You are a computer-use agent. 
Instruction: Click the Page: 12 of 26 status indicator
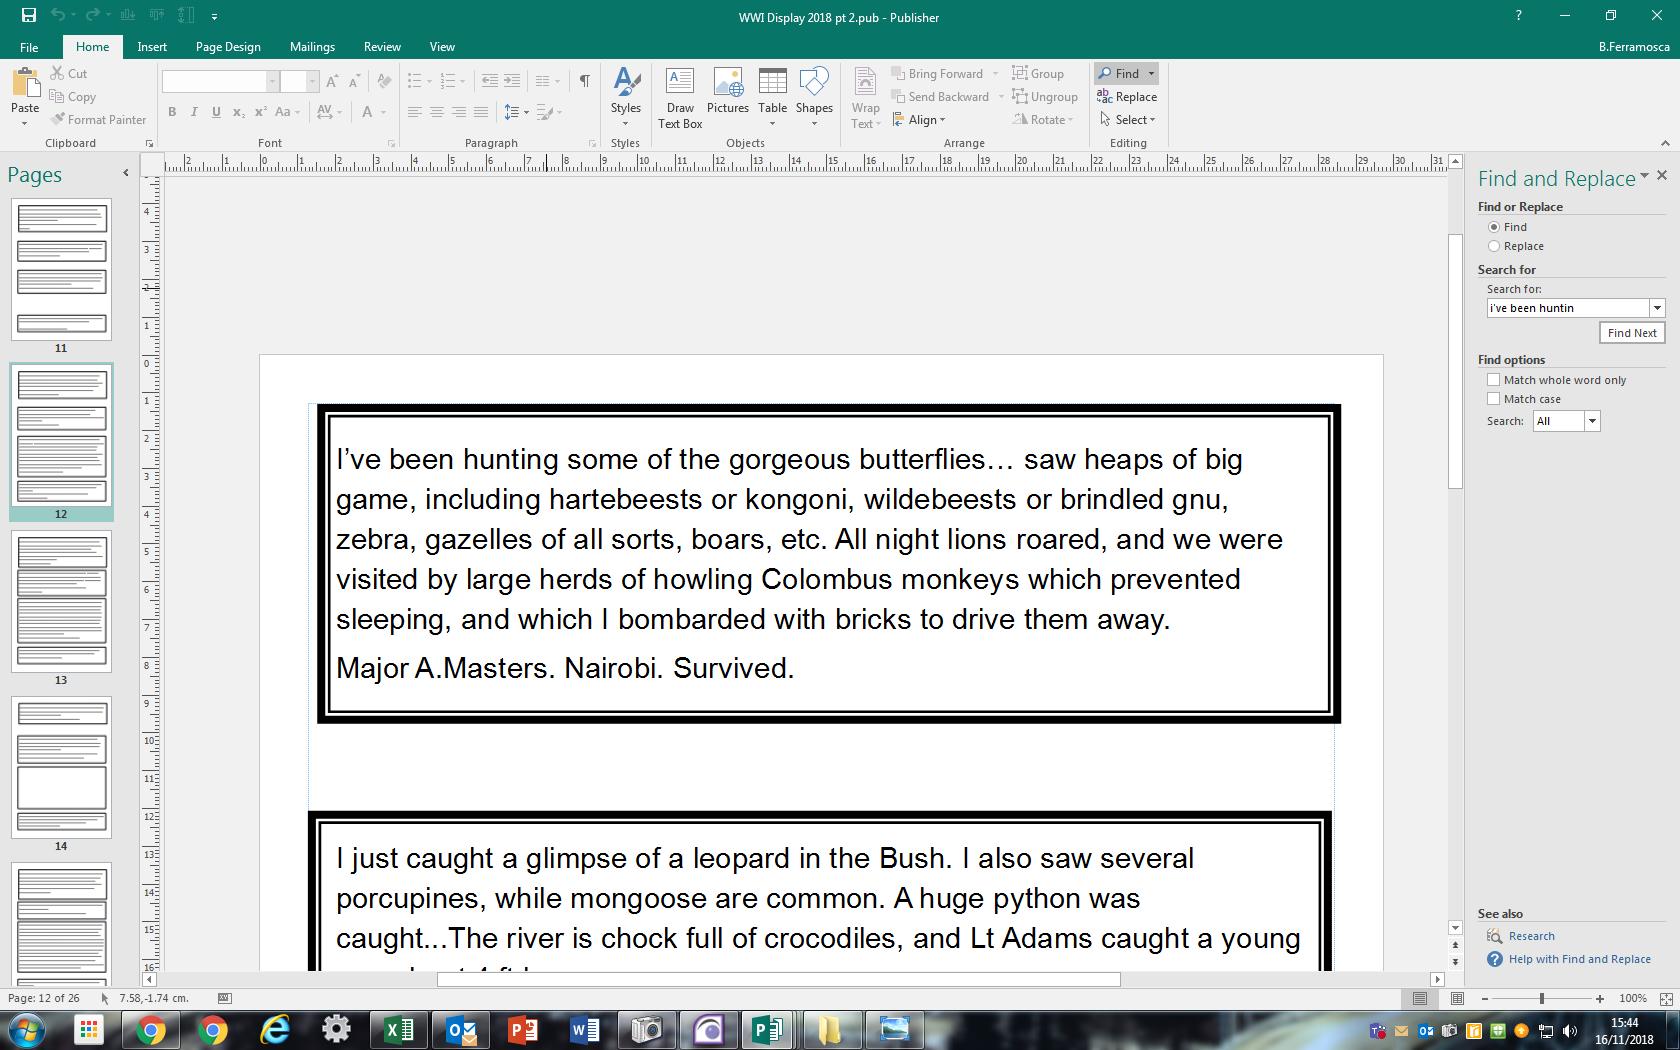click(x=43, y=999)
